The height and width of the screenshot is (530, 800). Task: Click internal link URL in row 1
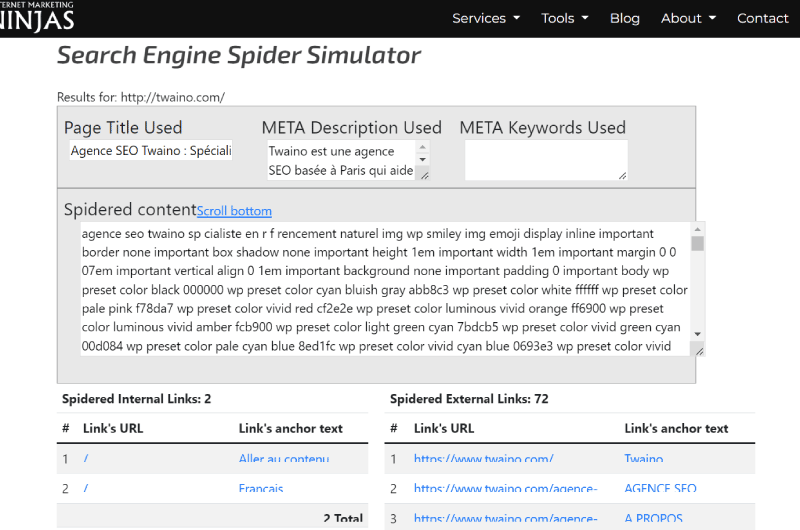click(x=86, y=459)
